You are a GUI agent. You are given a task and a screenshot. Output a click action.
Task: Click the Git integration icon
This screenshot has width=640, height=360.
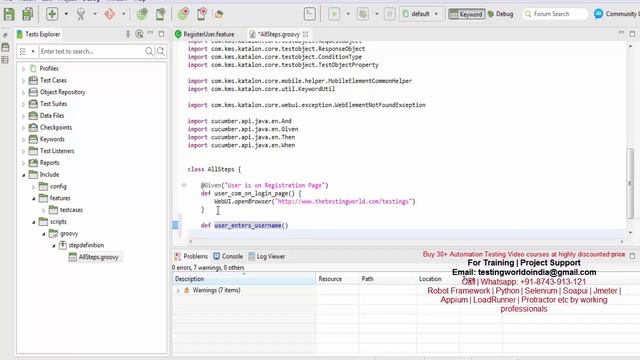[x=109, y=14]
